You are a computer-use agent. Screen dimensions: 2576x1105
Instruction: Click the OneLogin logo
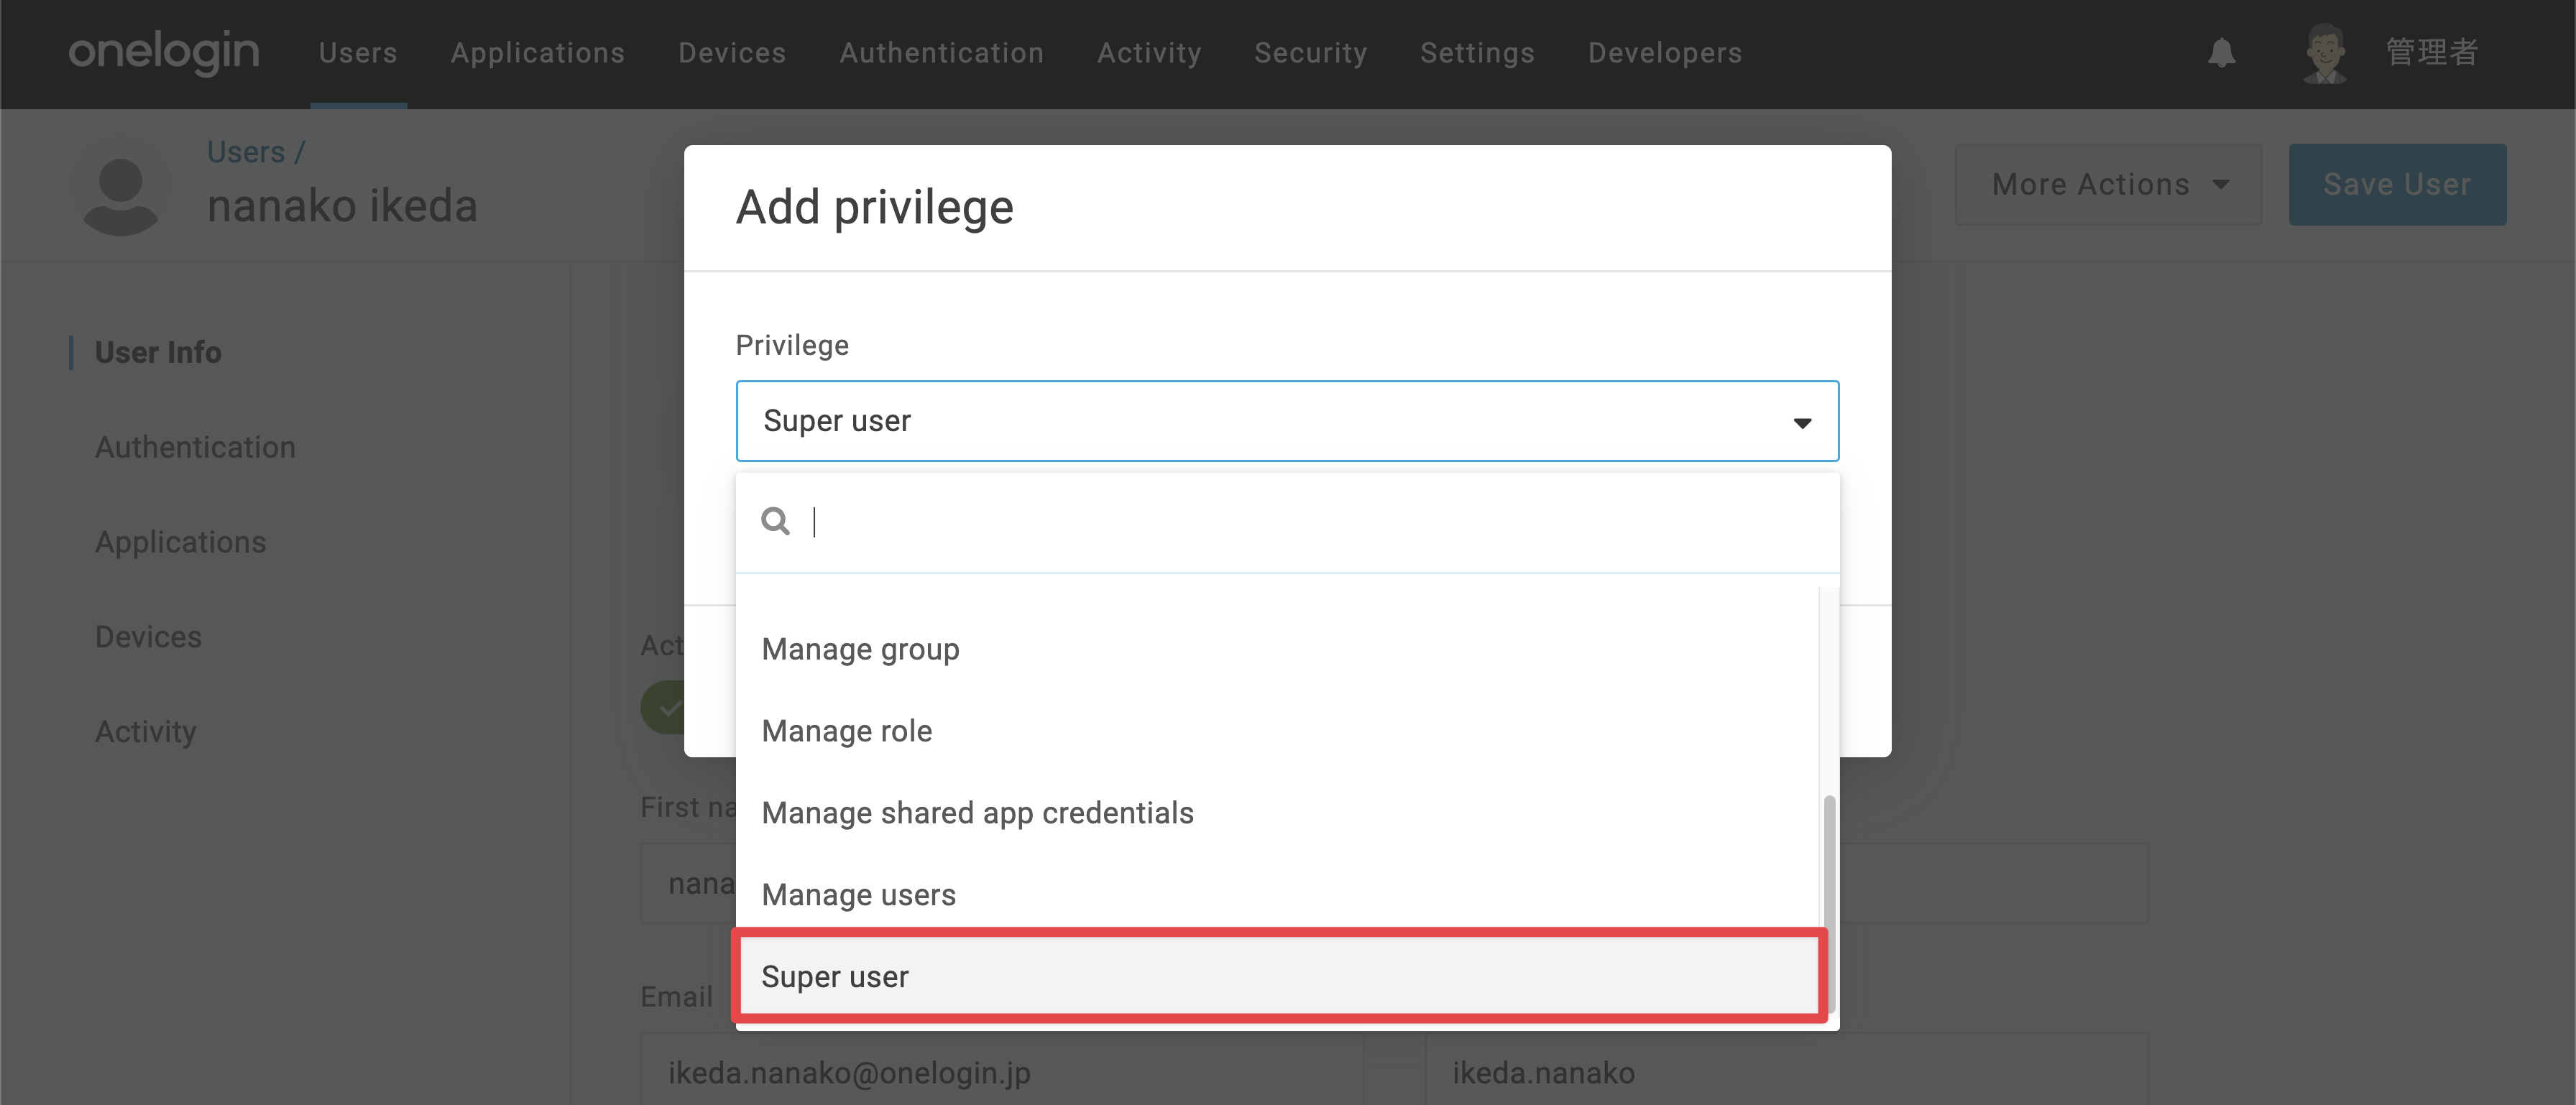tap(163, 52)
